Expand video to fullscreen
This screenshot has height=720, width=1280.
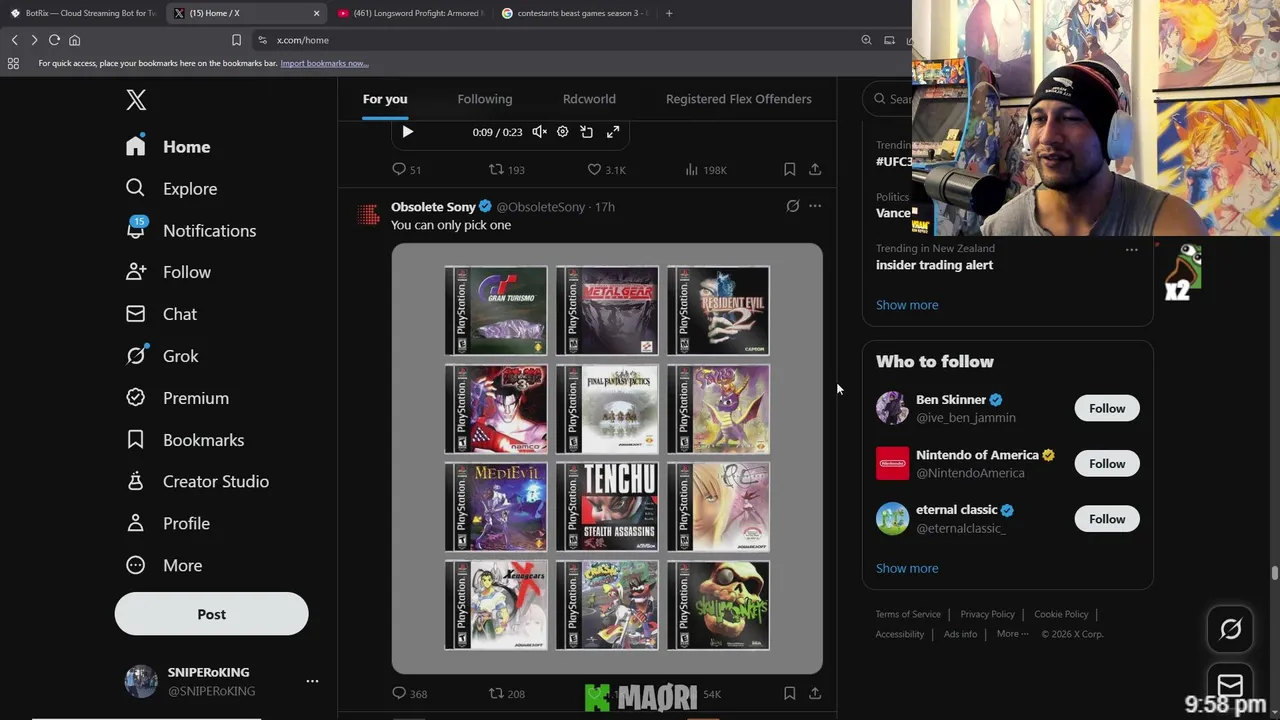click(x=613, y=132)
